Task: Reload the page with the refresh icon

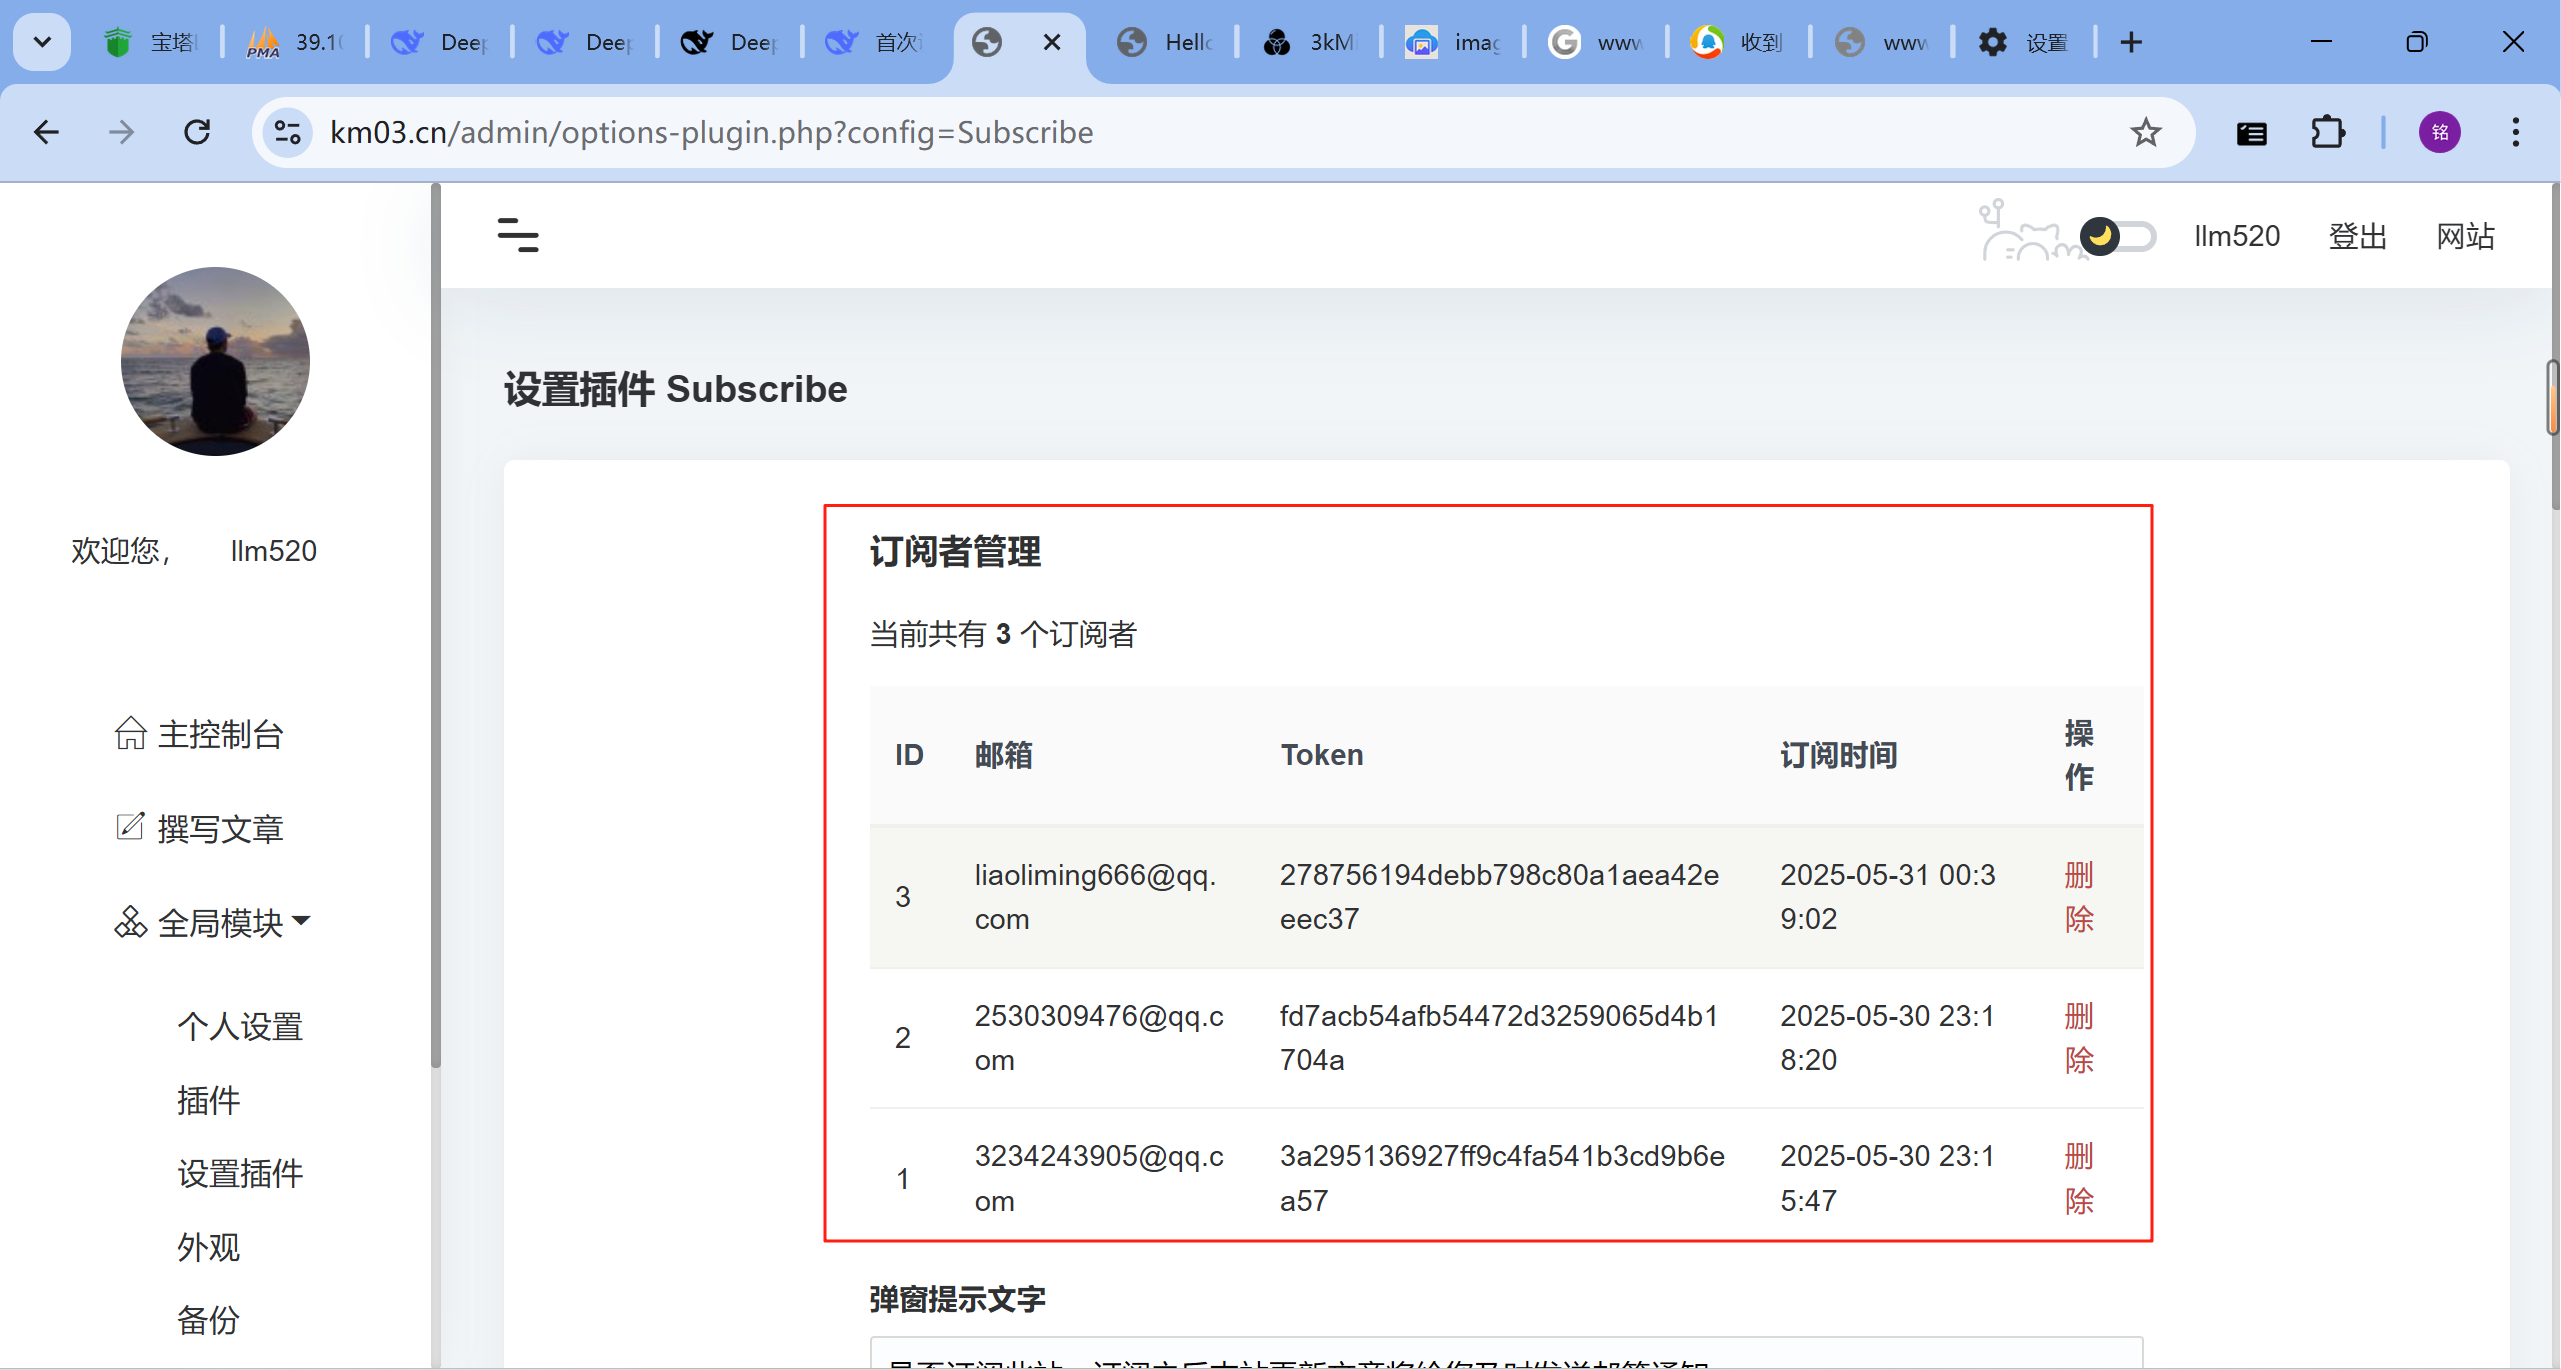Action: [197, 132]
